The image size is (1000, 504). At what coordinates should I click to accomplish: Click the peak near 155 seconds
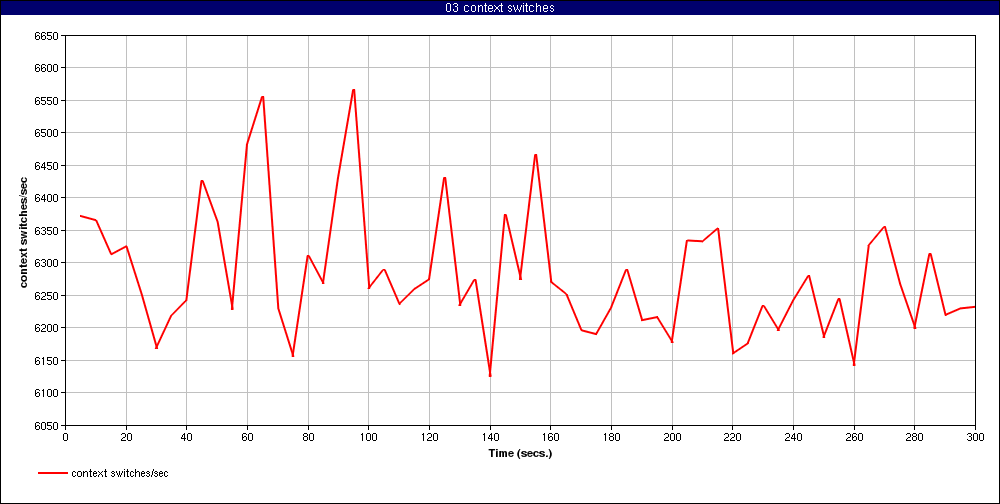[x=536, y=155]
